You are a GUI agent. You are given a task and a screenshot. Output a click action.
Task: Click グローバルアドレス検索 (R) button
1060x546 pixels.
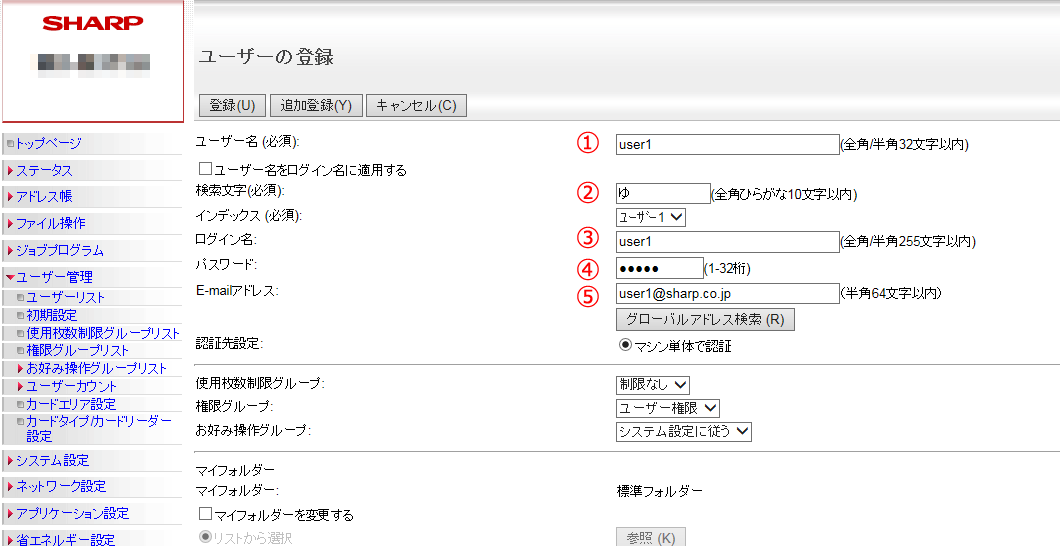click(705, 320)
